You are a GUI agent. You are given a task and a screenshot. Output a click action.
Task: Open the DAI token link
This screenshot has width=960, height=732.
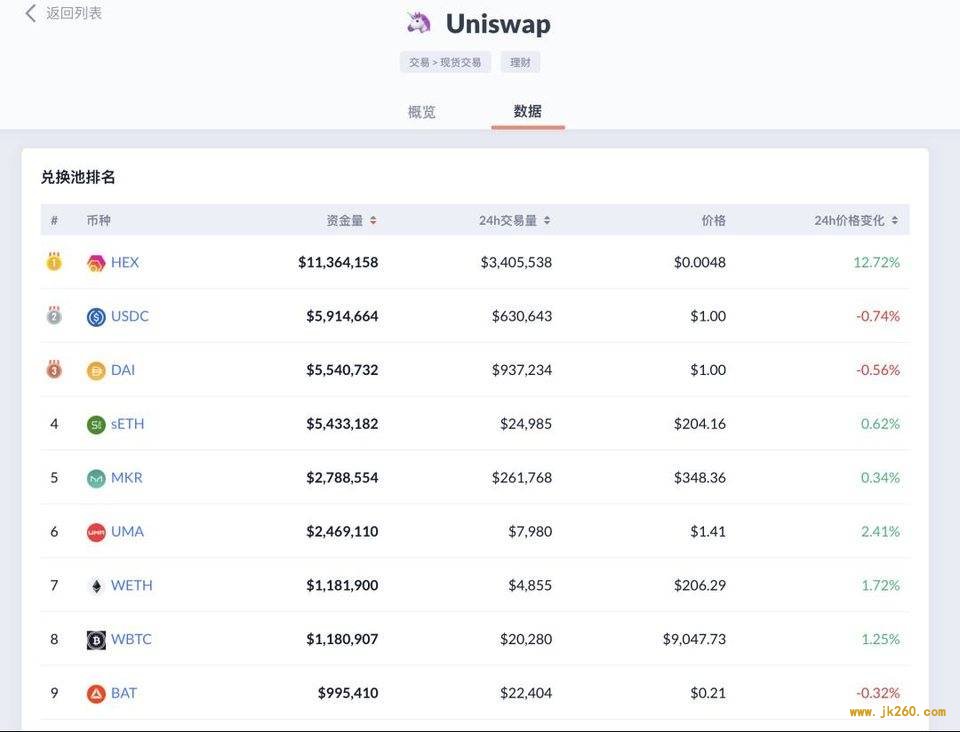(123, 370)
